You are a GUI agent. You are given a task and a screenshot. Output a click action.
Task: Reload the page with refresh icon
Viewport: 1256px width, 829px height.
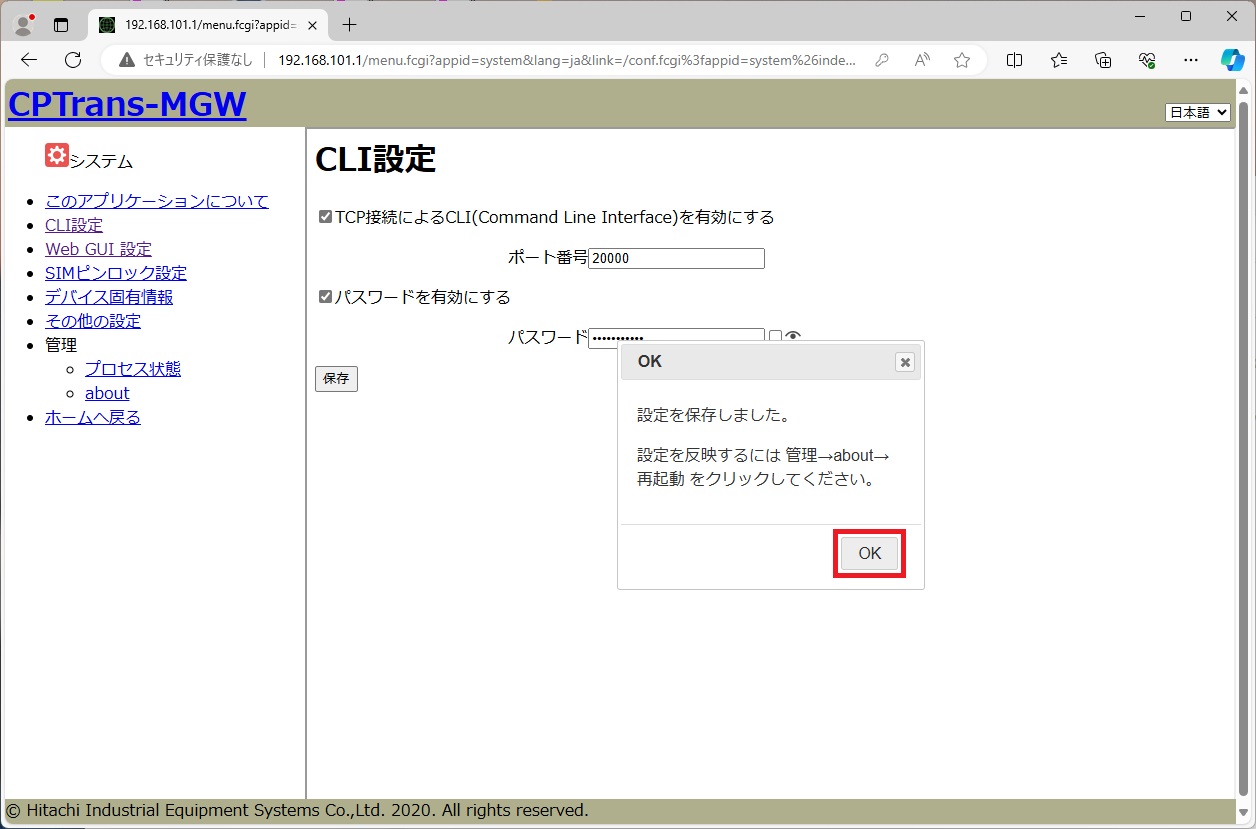pyautogui.click(x=73, y=60)
